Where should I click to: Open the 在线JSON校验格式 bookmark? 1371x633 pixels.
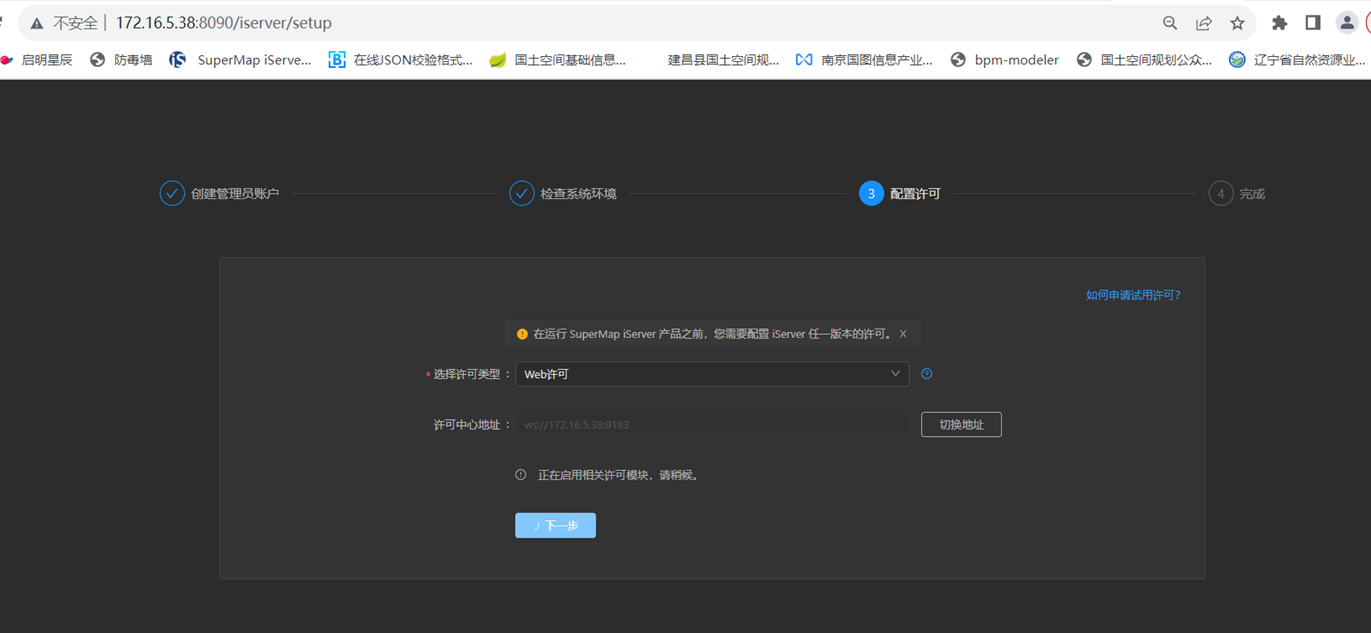point(401,60)
